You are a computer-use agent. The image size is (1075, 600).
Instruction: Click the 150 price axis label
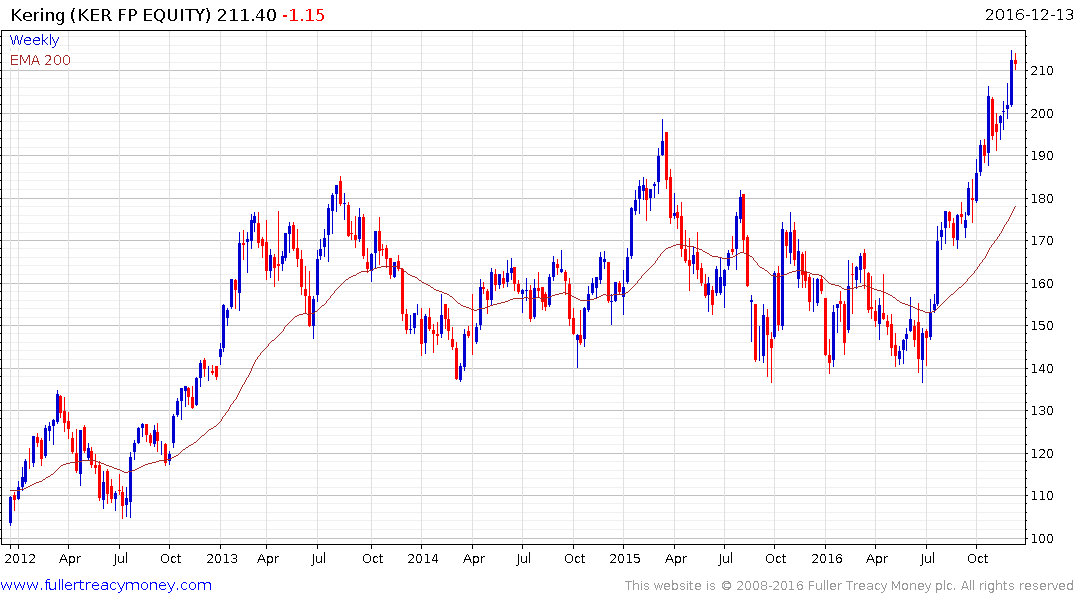point(1041,326)
